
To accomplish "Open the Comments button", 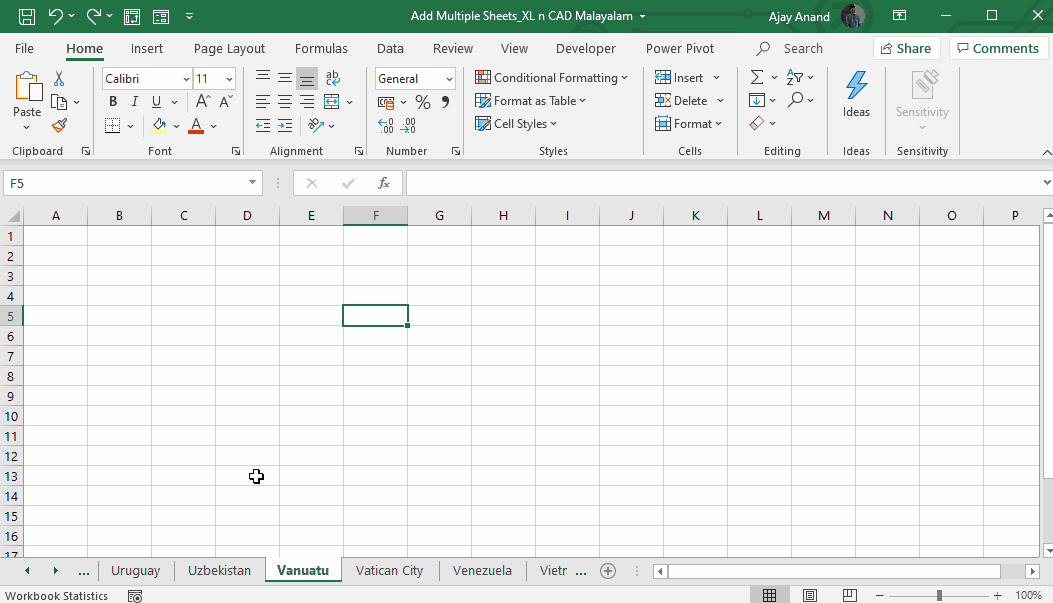I will (998, 48).
